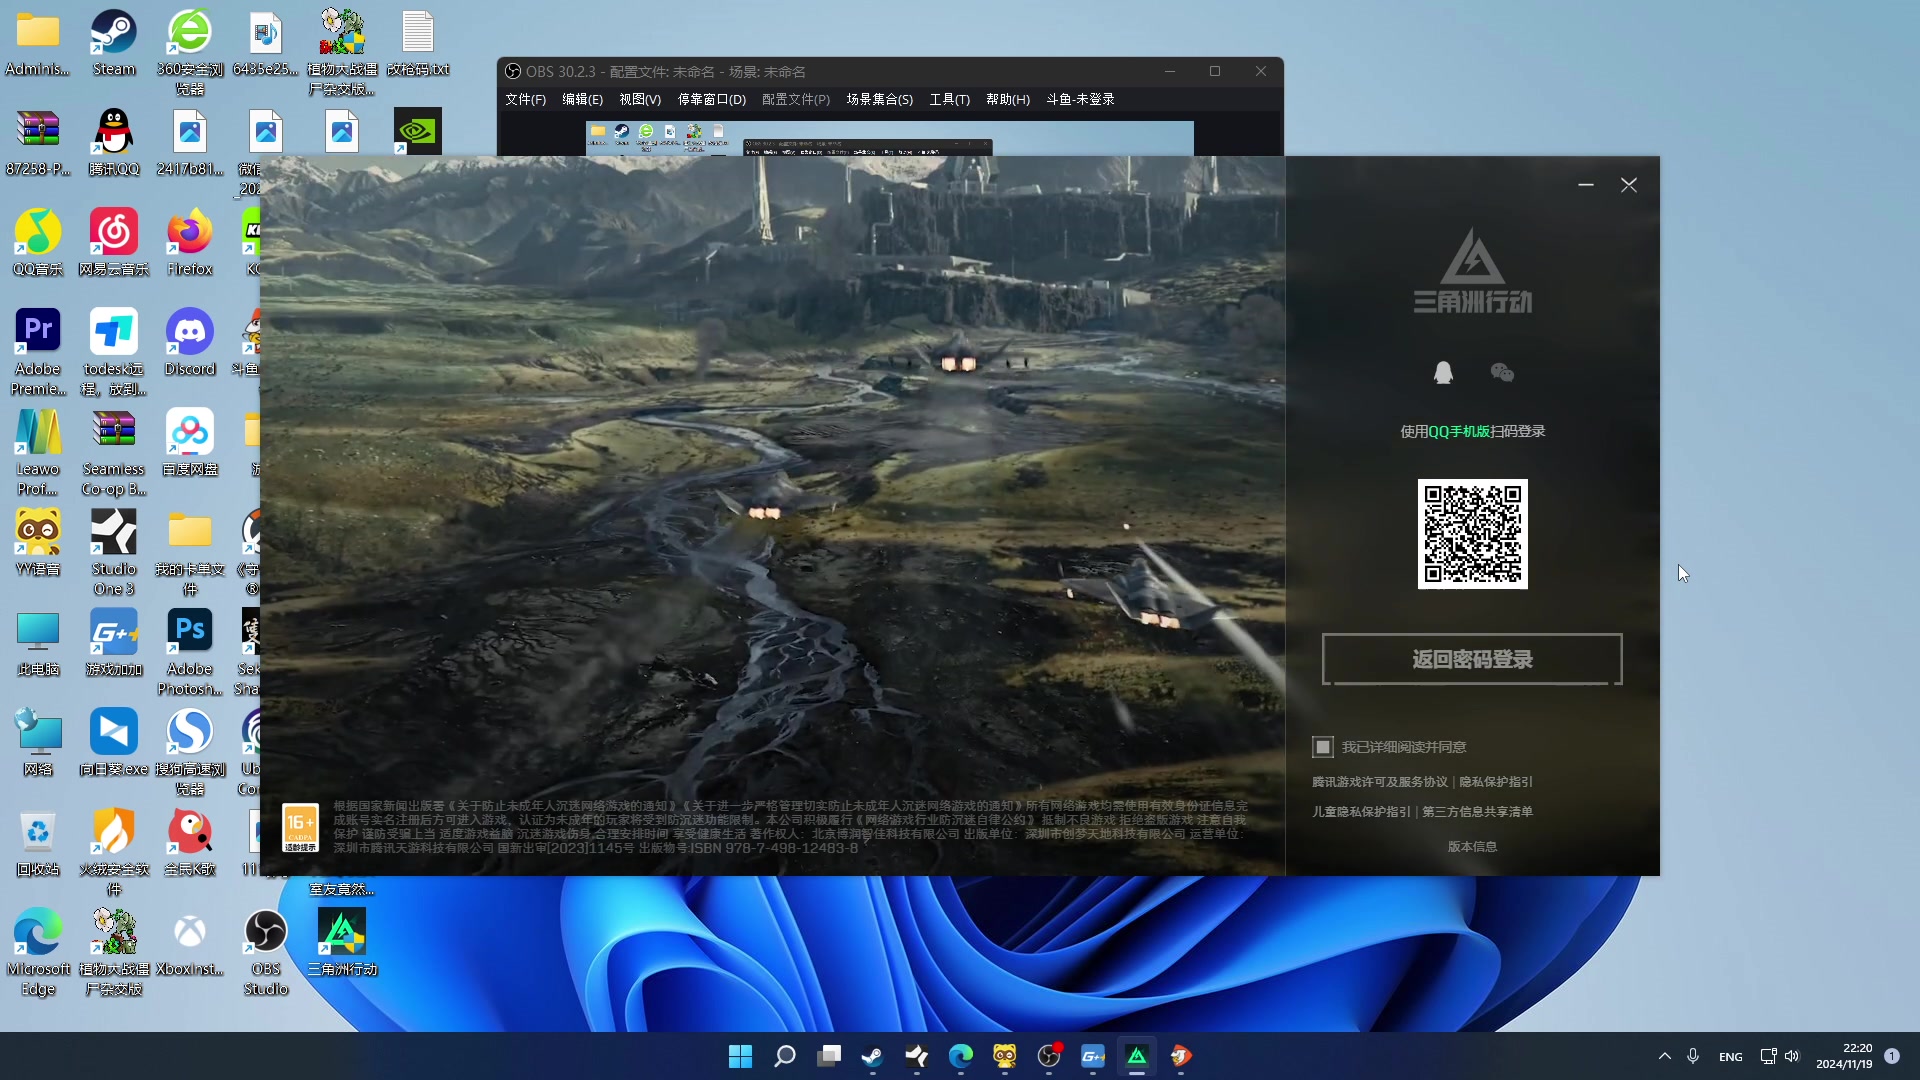Open taskbar Search
1920x1080 pixels.
pyautogui.click(x=785, y=1056)
